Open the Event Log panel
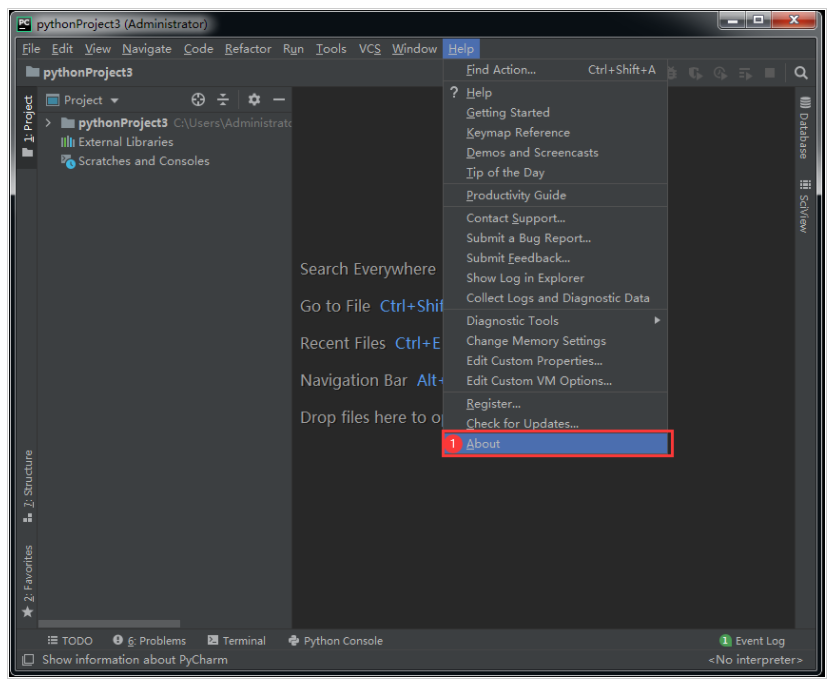This screenshot has height=685, width=837. pyautogui.click(x=752, y=641)
